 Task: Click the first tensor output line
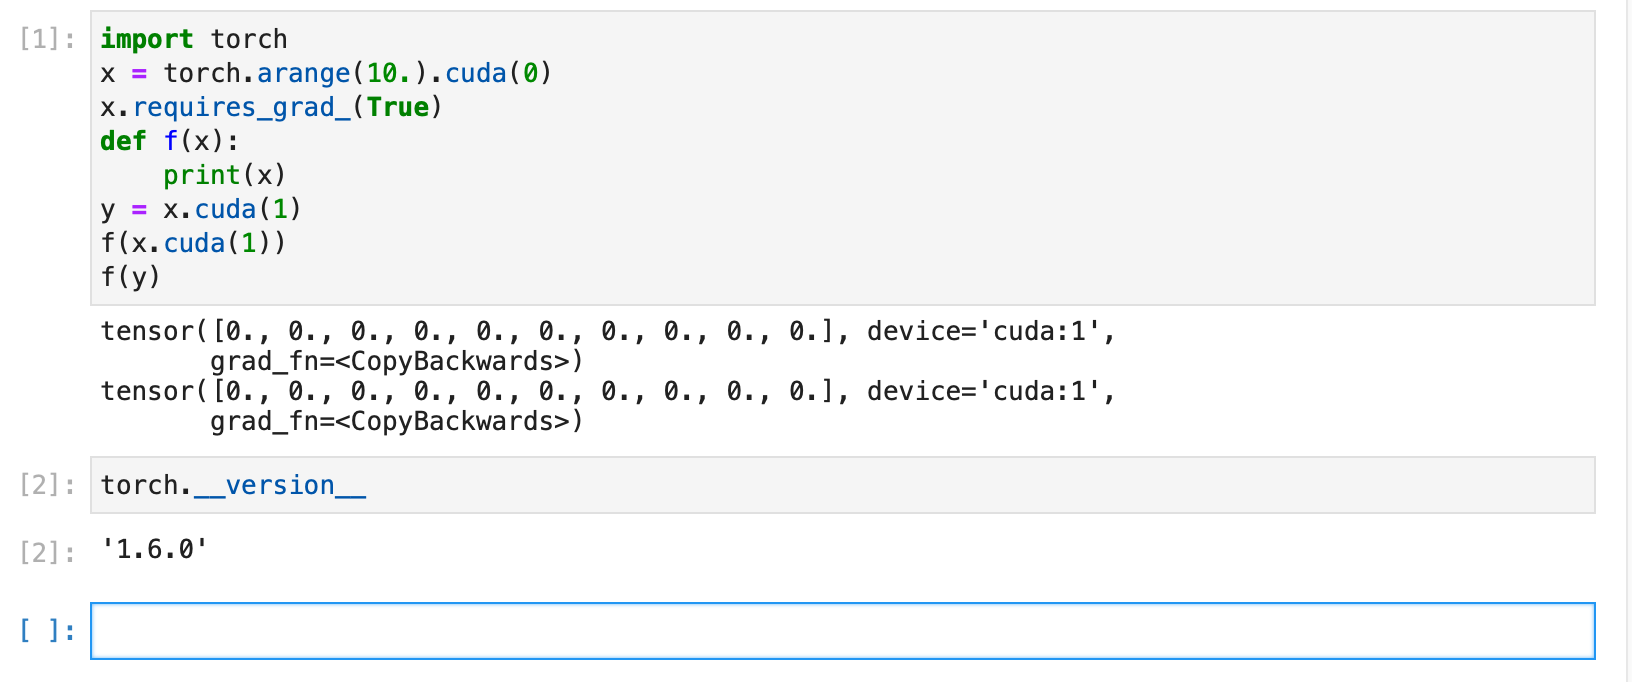[x=607, y=331]
